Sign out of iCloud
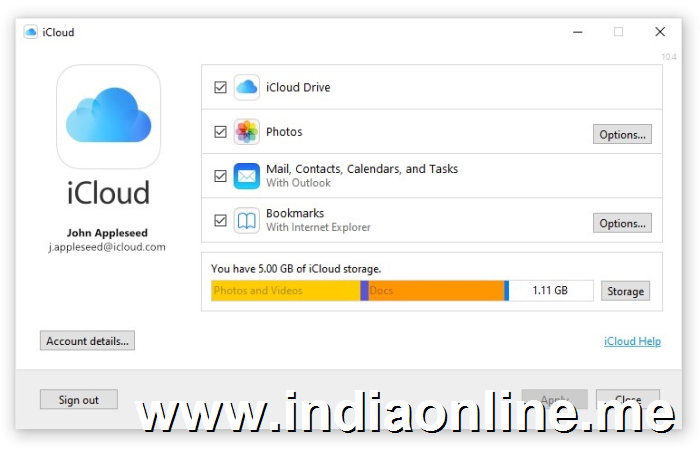The width and height of the screenshot is (700, 450). click(x=79, y=400)
